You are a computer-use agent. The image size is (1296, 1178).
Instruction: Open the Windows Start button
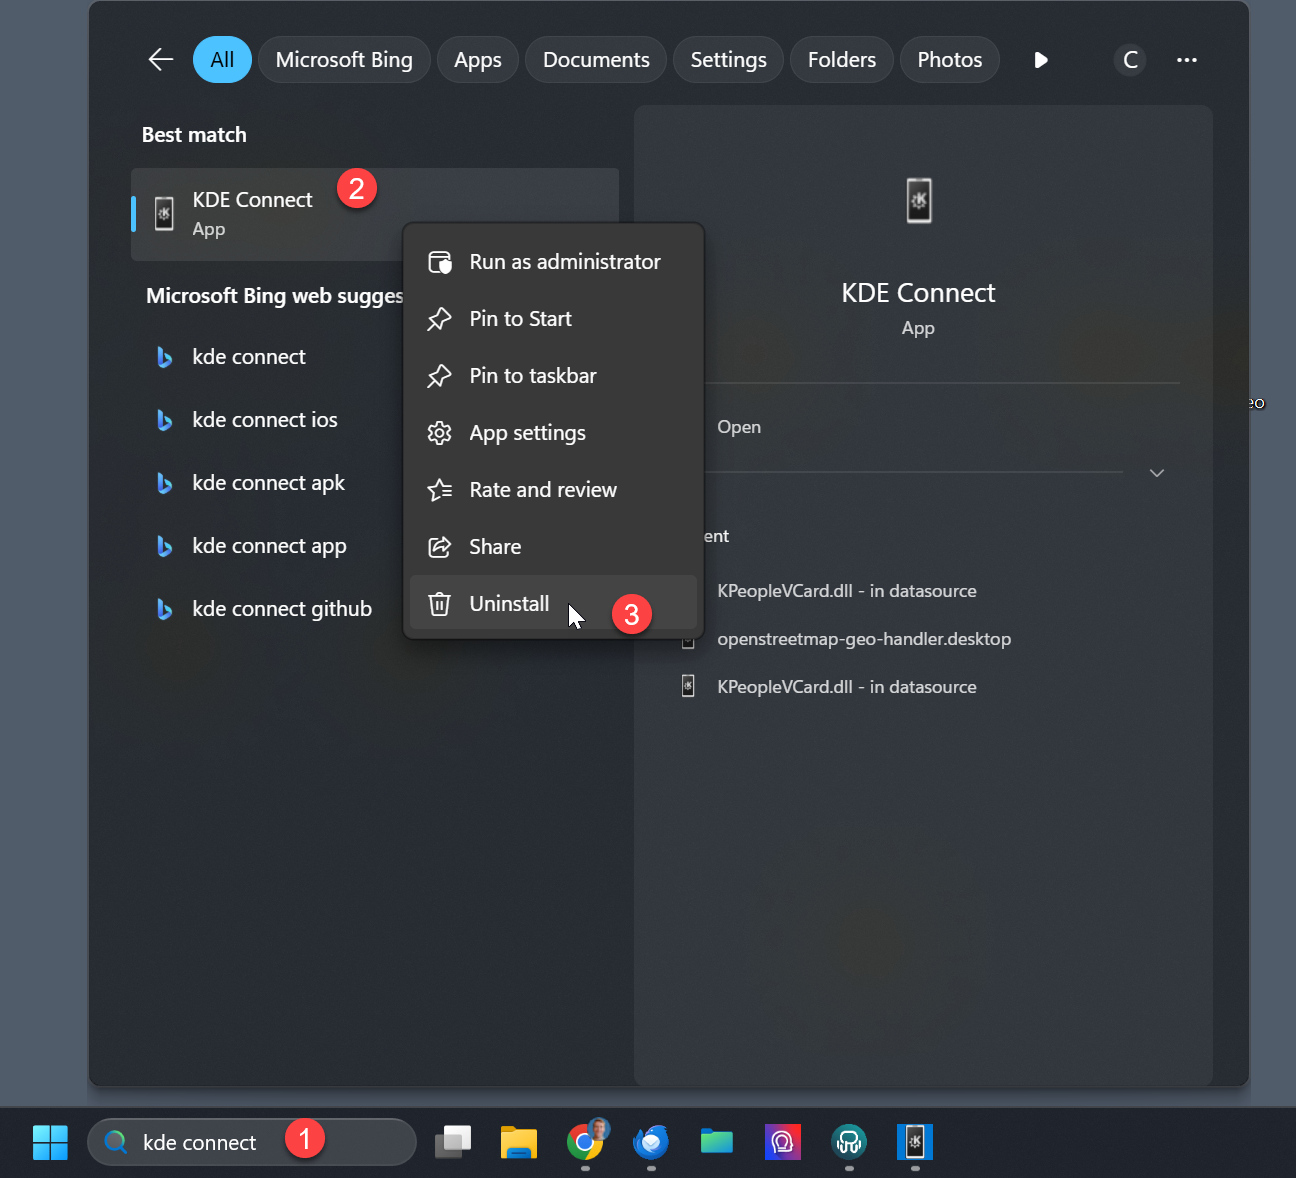tap(50, 1142)
